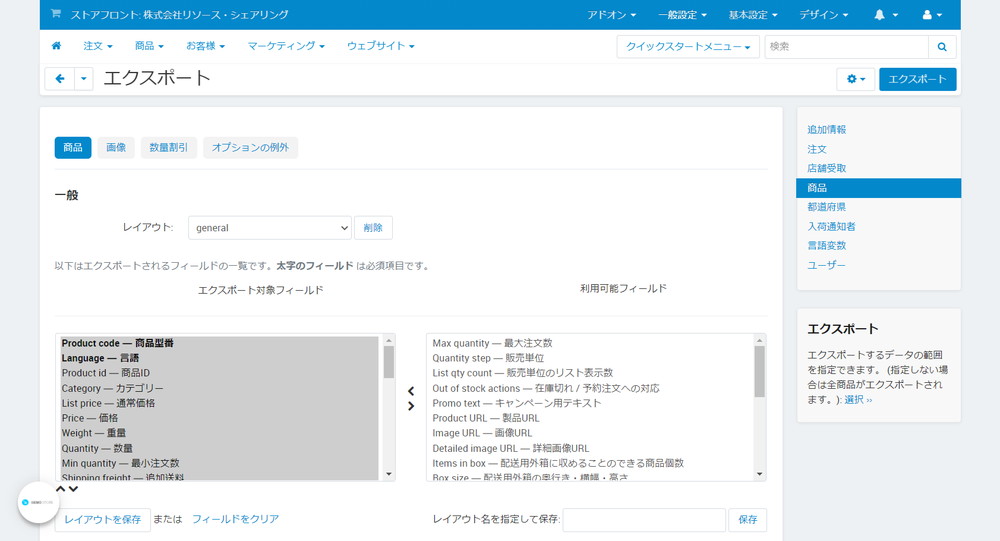1000x541 pixels.
Task: Select 商品 in the sidebar
Action: (878, 188)
